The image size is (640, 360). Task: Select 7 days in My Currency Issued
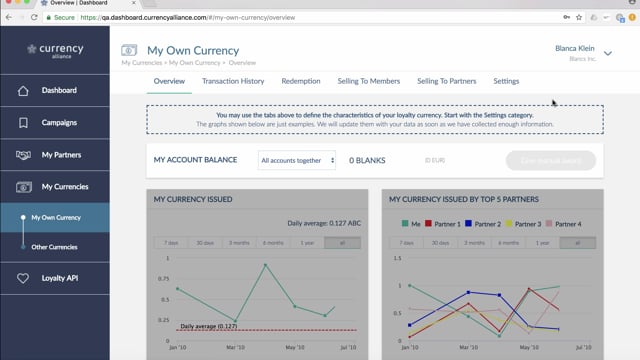(x=171, y=243)
